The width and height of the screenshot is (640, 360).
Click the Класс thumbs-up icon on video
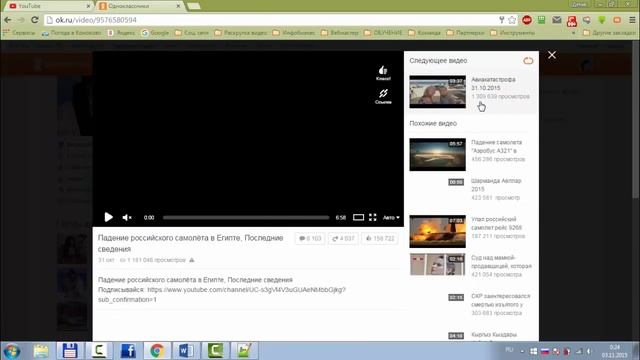point(383,73)
